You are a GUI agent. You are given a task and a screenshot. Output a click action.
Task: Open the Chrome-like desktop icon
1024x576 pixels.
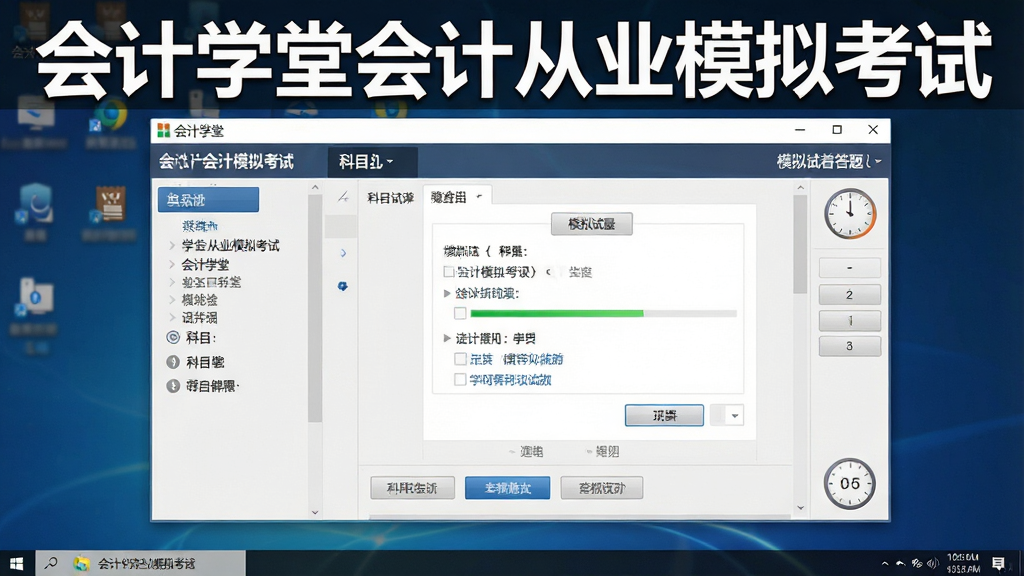110,117
